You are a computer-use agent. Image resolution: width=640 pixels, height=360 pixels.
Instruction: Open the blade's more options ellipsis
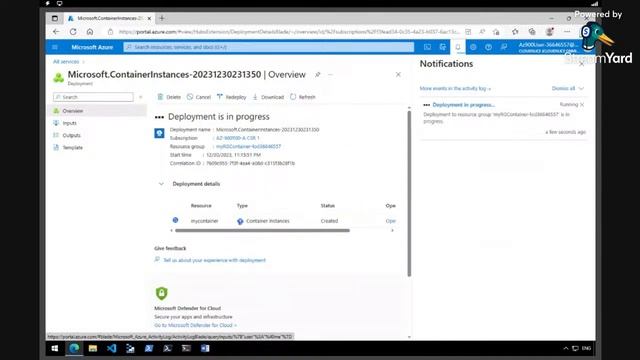[x=330, y=75]
